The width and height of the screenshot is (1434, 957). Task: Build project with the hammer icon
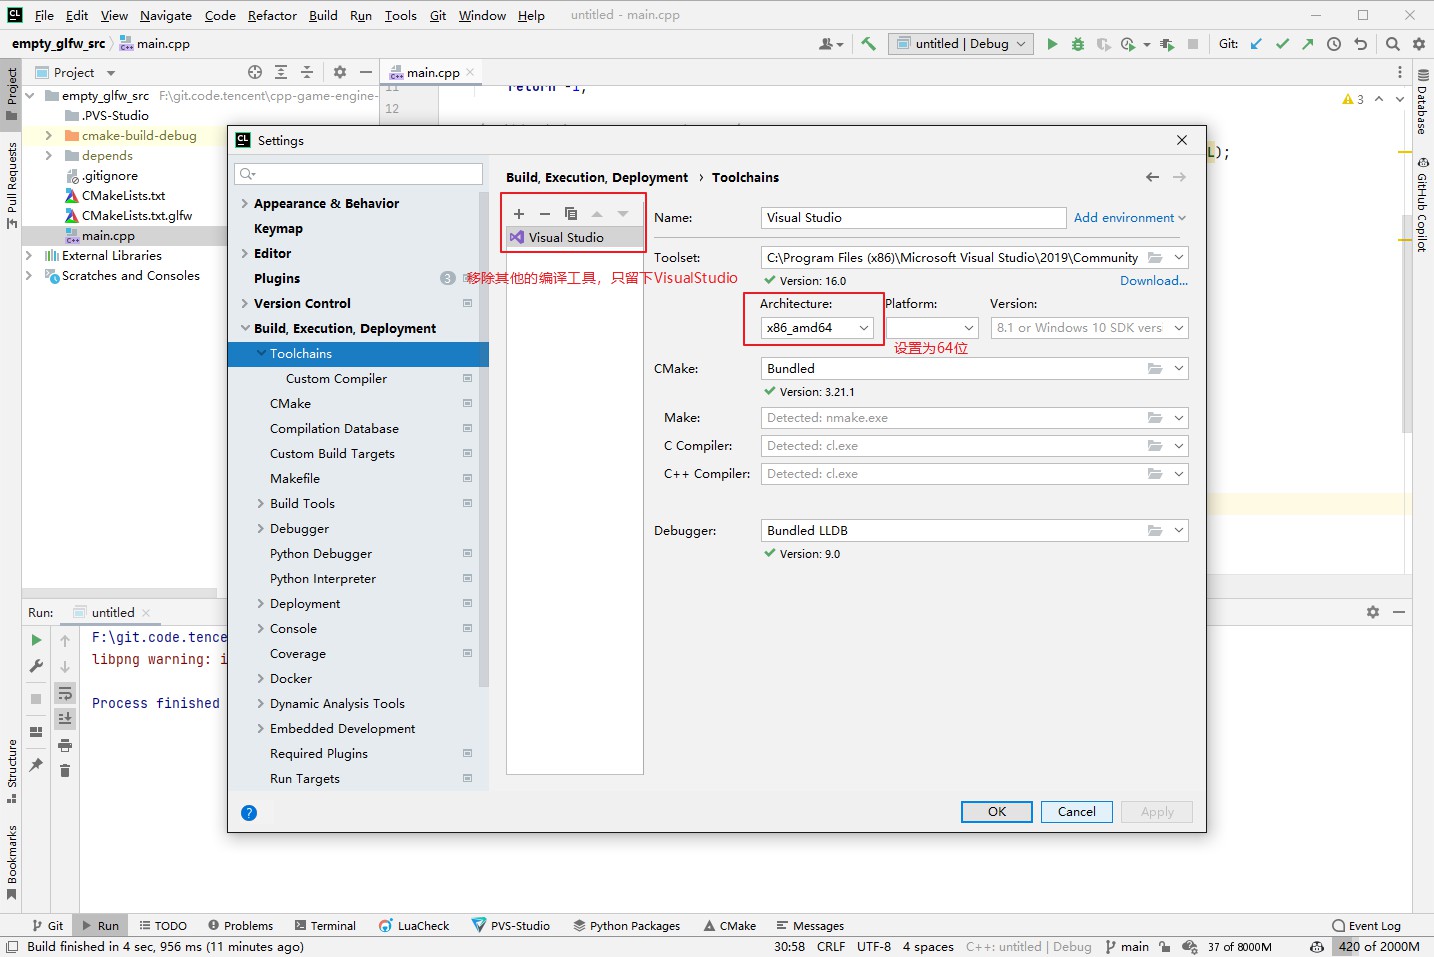click(x=868, y=44)
